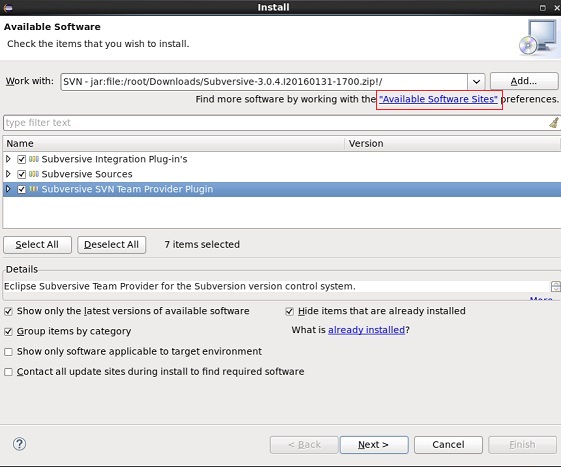Uncheck Subversive SVN Team Provider Plugin checkbox

[21, 189]
